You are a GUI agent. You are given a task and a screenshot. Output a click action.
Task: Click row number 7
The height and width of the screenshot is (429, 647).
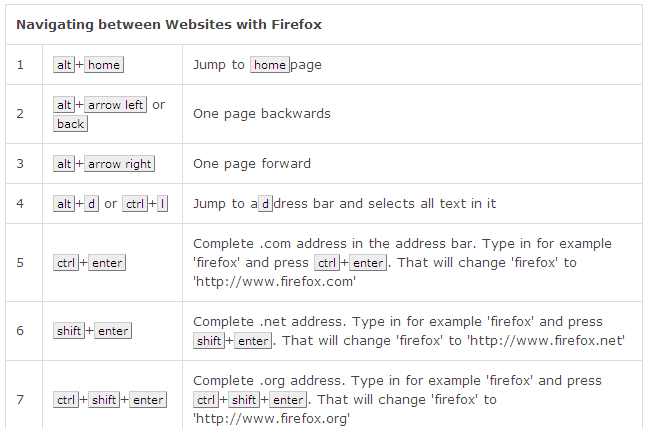point(20,400)
